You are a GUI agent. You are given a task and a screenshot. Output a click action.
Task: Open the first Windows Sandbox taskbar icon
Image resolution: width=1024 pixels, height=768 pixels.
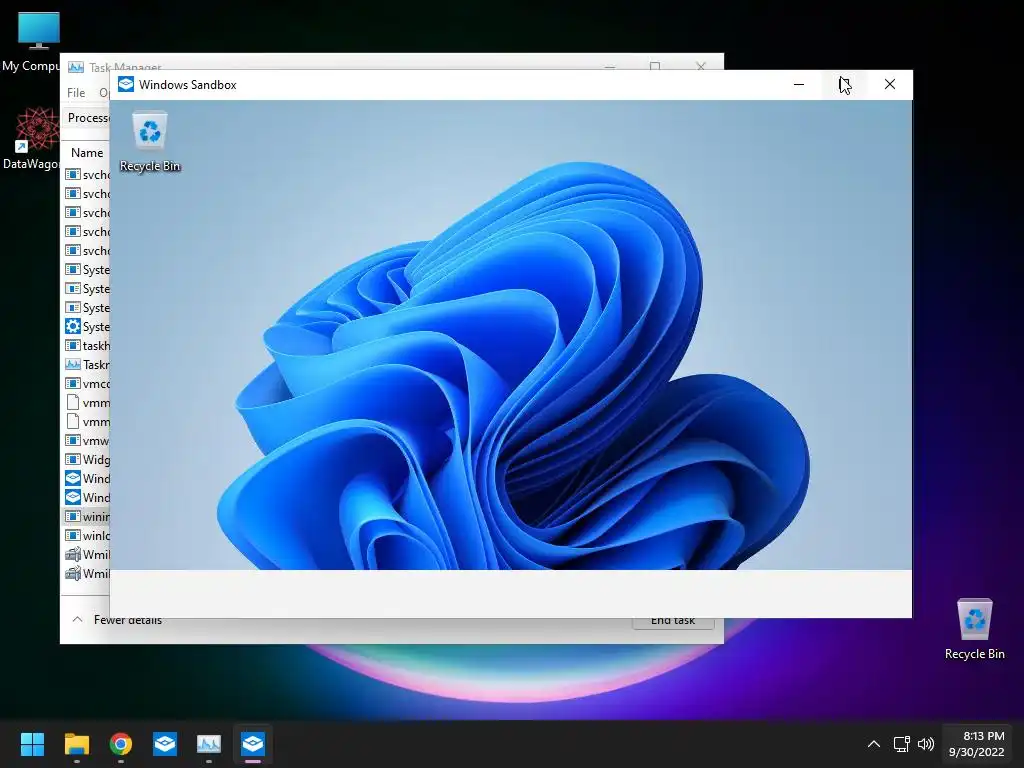(x=165, y=744)
